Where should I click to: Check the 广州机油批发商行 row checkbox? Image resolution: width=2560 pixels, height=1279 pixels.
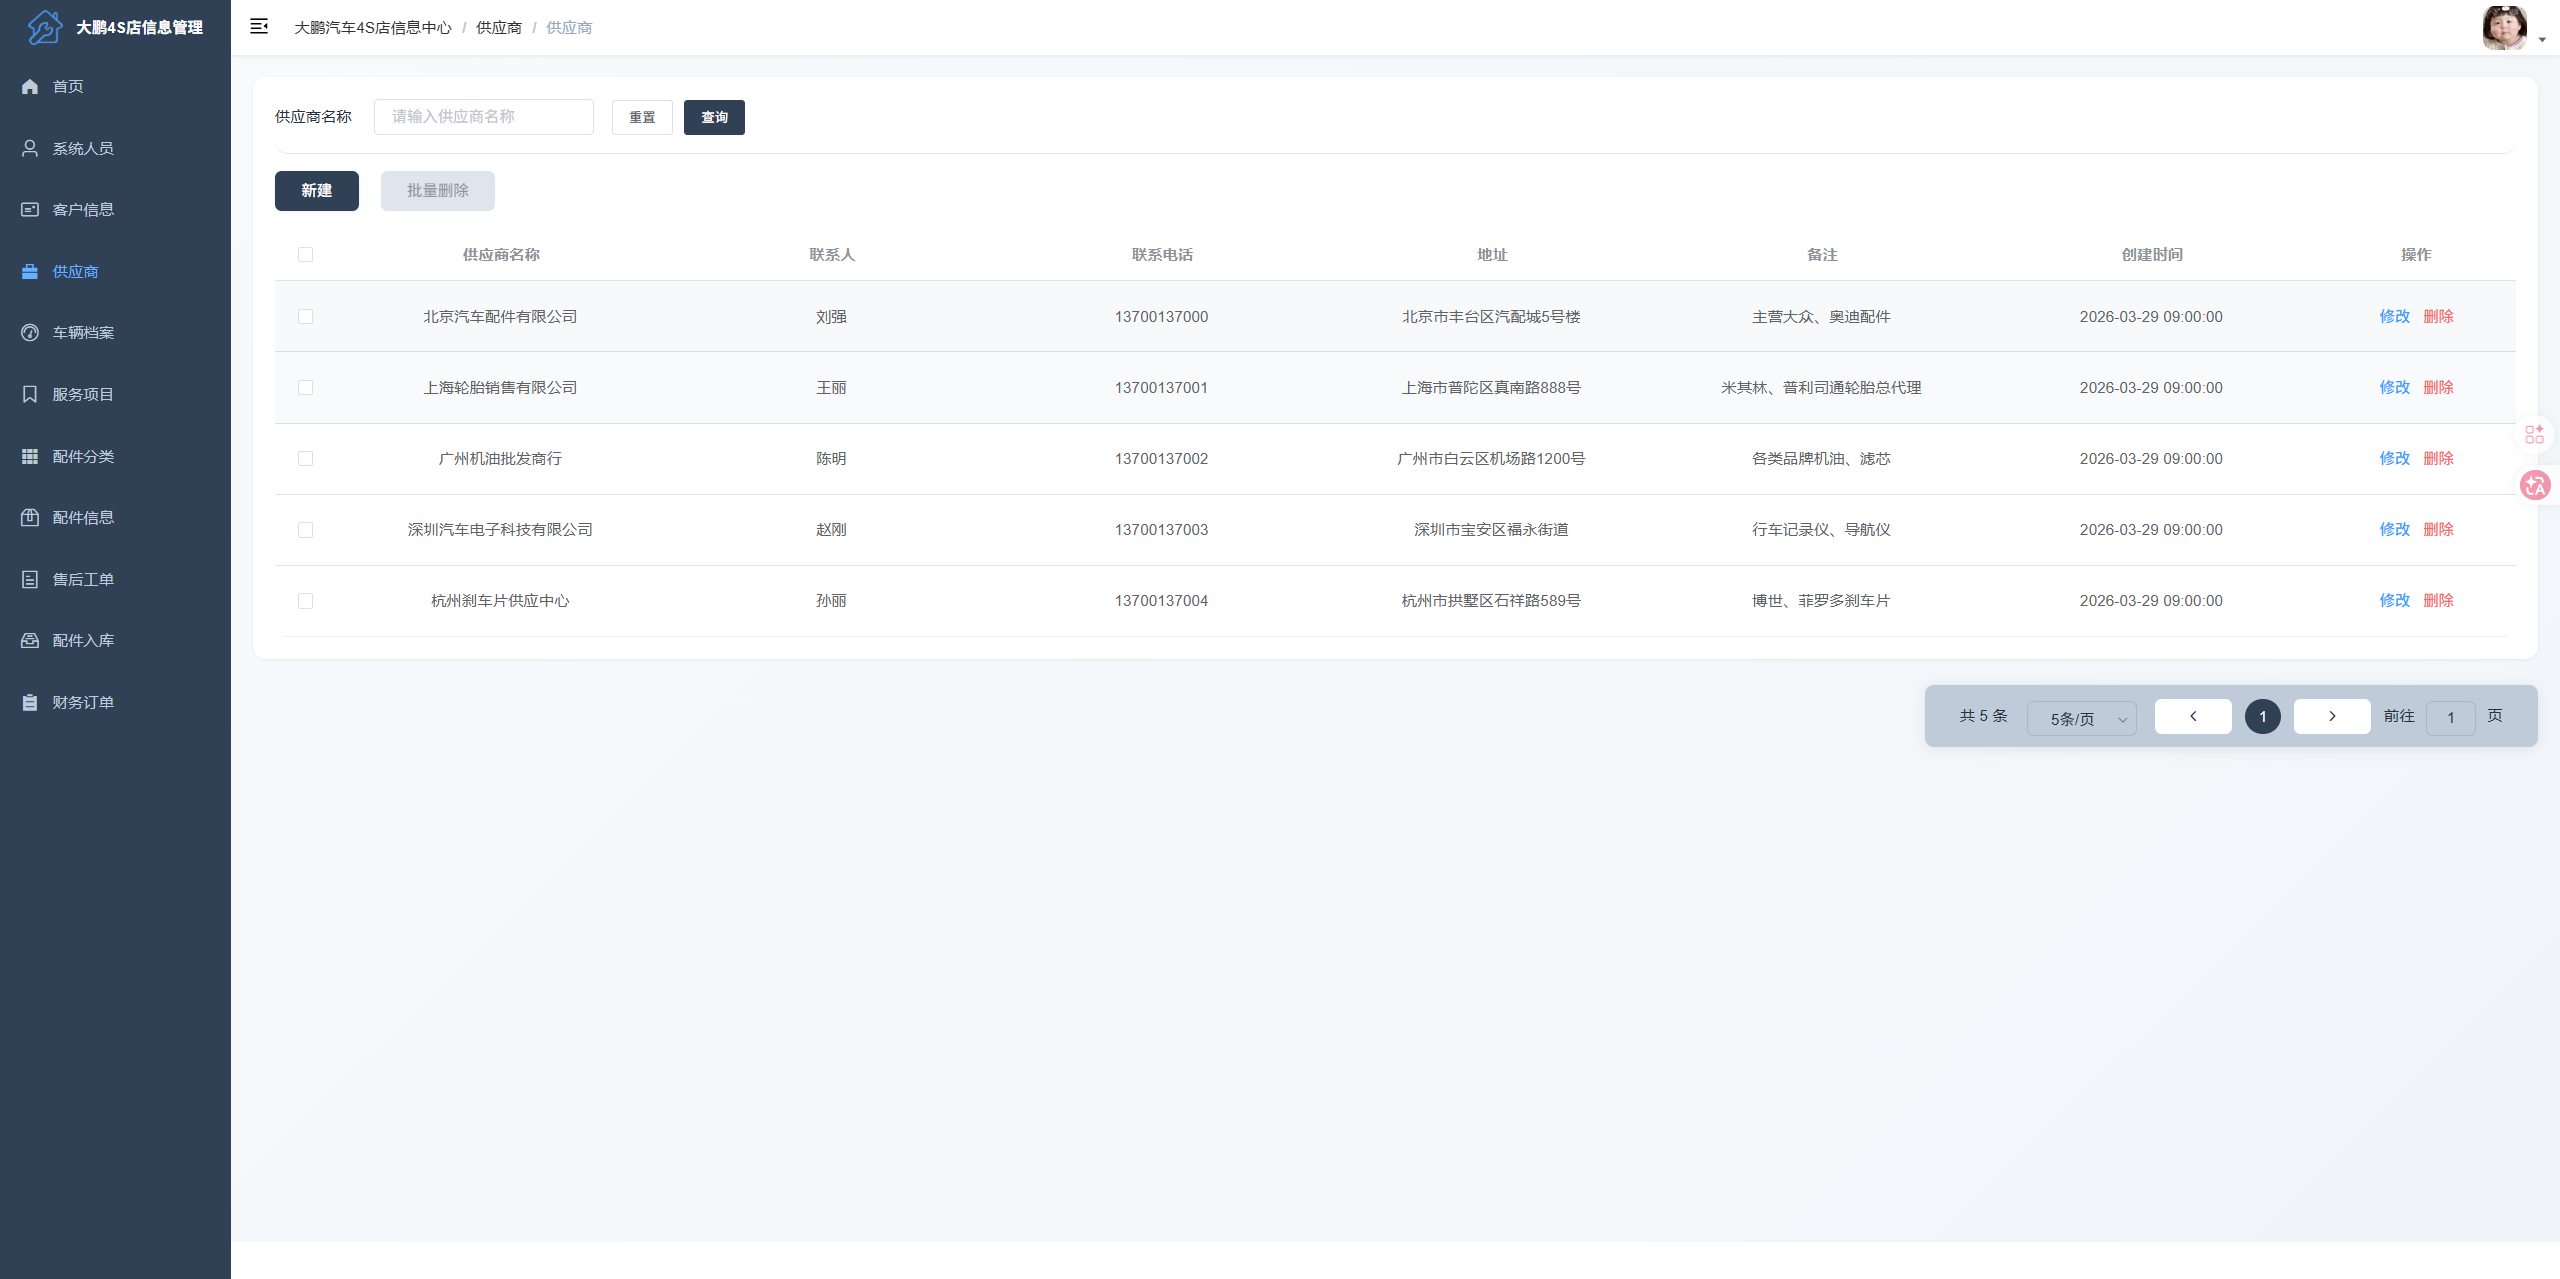tap(305, 459)
